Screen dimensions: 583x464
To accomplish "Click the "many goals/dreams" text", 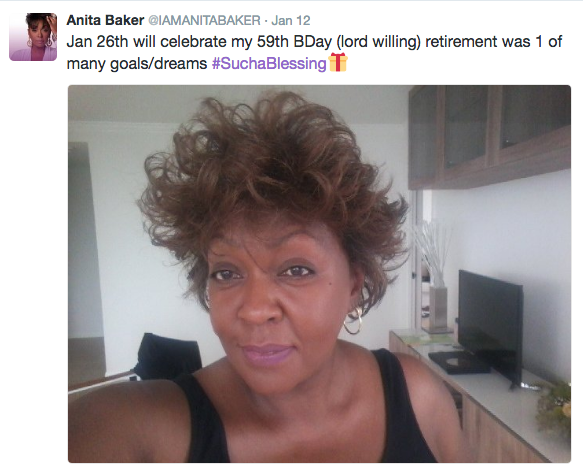I will (137, 64).
